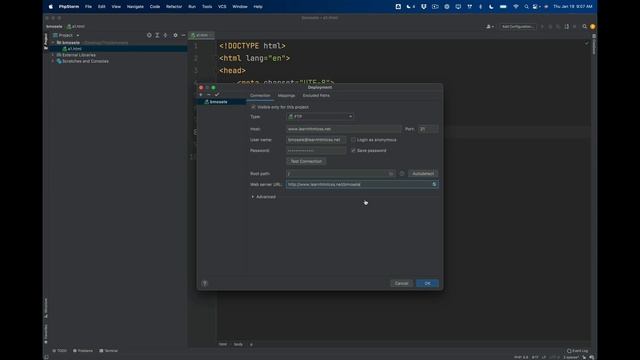This screenshot has height=360, width=640.
Task: Click the Wi-Fi icon in macOS menu bar
Action: [x=516, y=7]
